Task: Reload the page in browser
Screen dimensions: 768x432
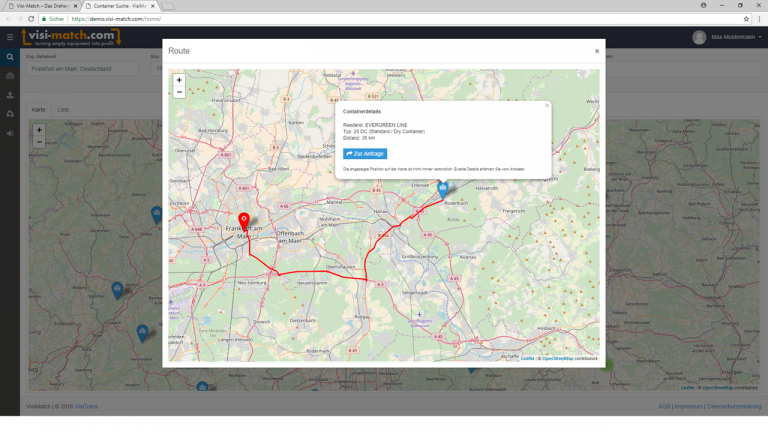Action: point(31,18)
